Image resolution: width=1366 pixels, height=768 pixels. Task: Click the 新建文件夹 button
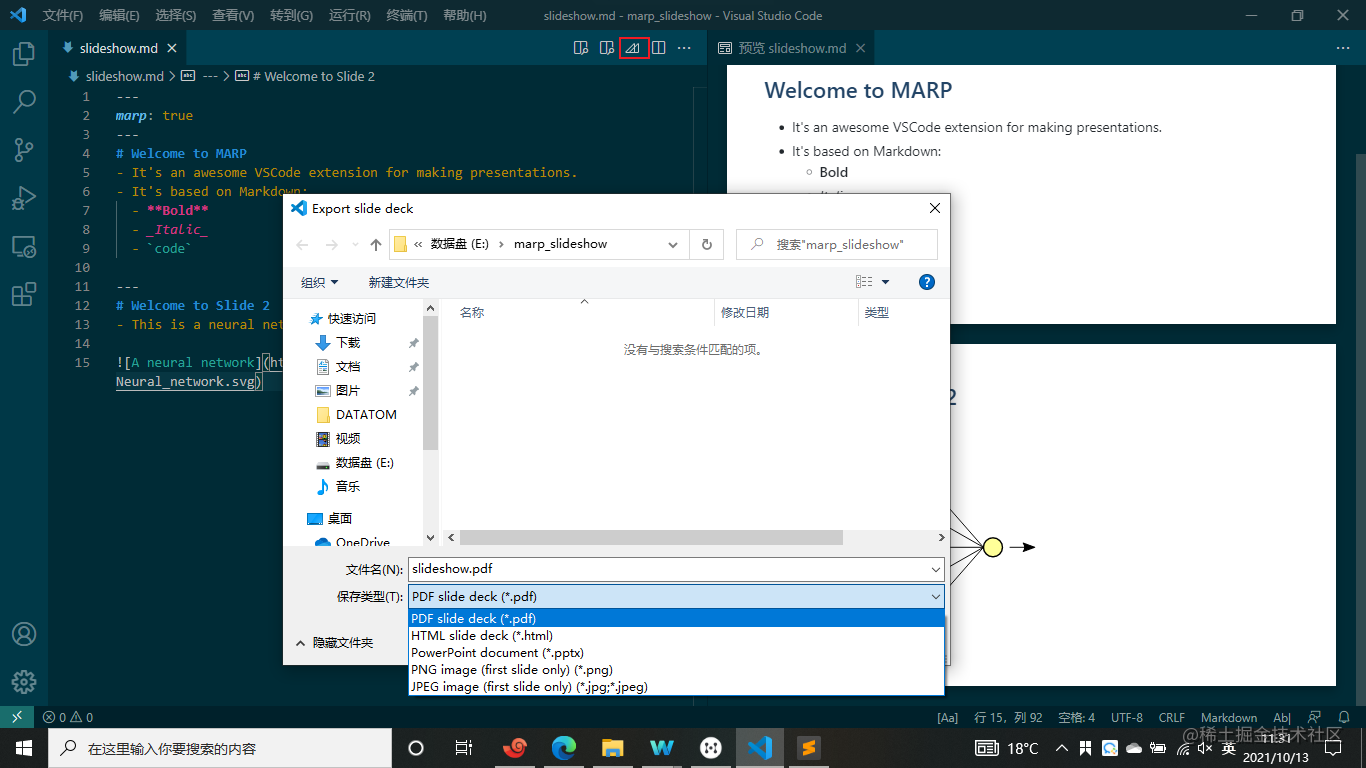(x=398, y=281)
